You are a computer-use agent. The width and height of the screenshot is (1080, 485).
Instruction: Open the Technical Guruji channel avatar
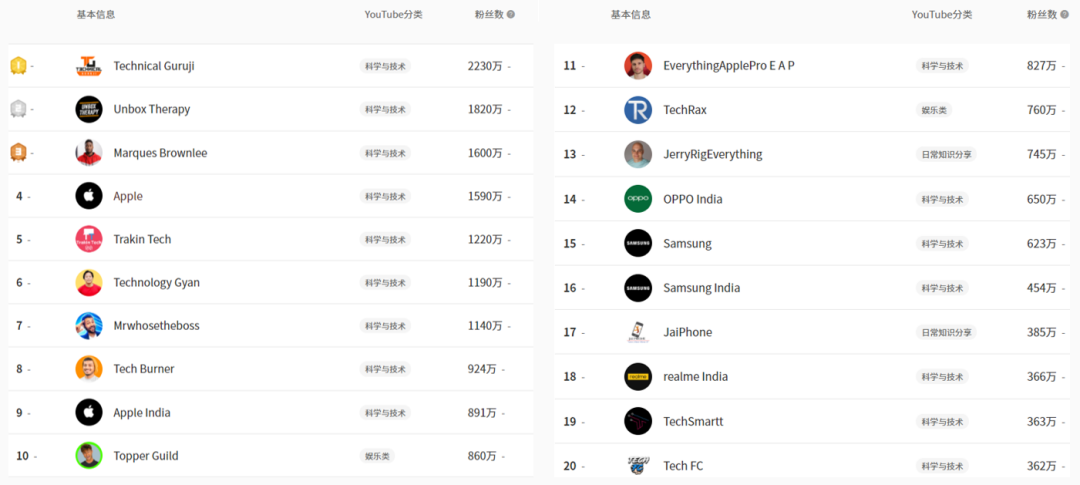click(x=89, y=66)
